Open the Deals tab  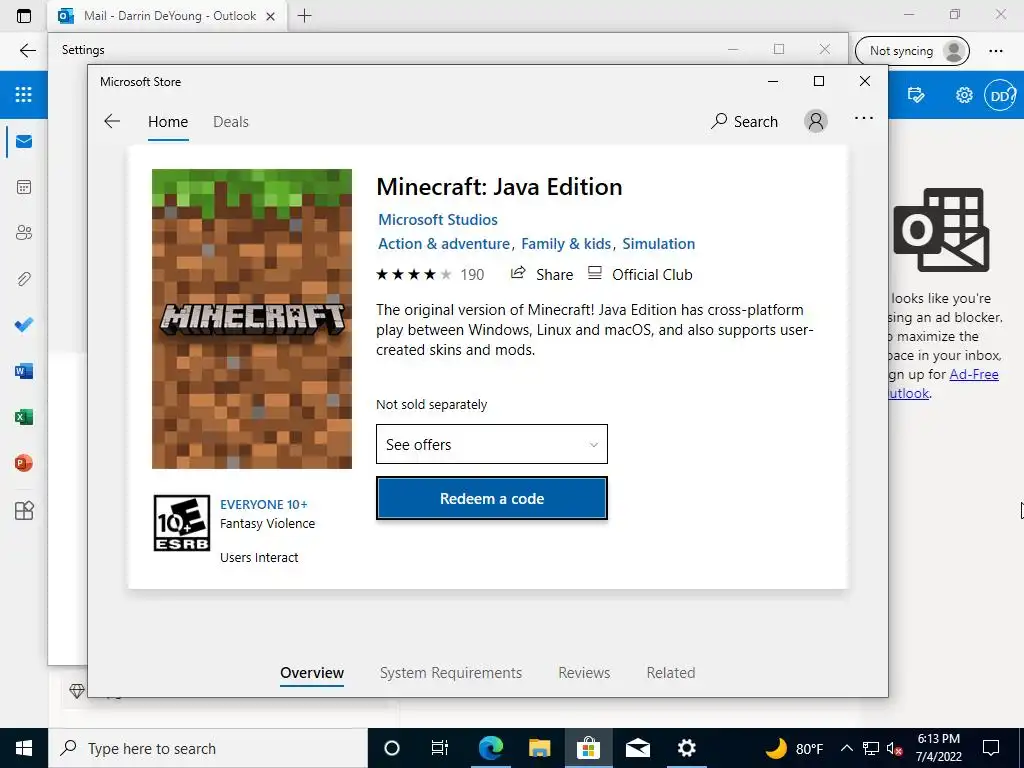[x=231, y=122]
